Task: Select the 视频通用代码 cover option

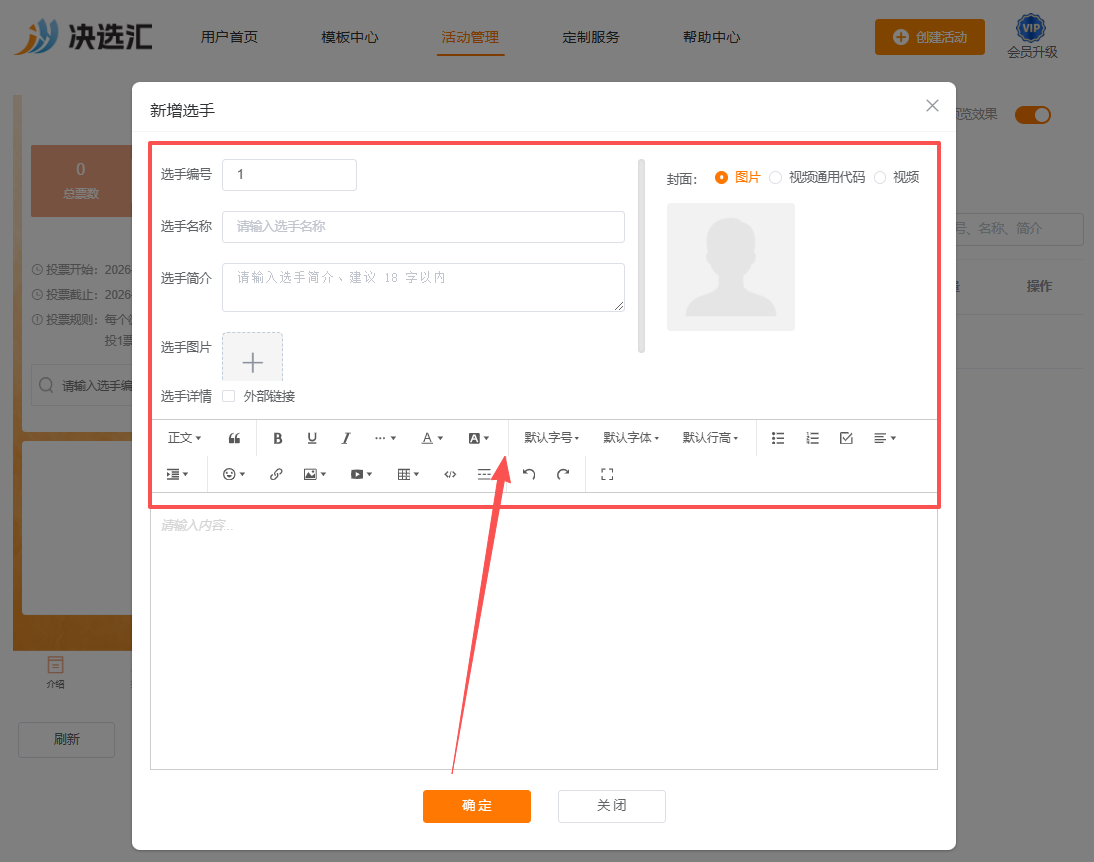Action: coord(817,177)
